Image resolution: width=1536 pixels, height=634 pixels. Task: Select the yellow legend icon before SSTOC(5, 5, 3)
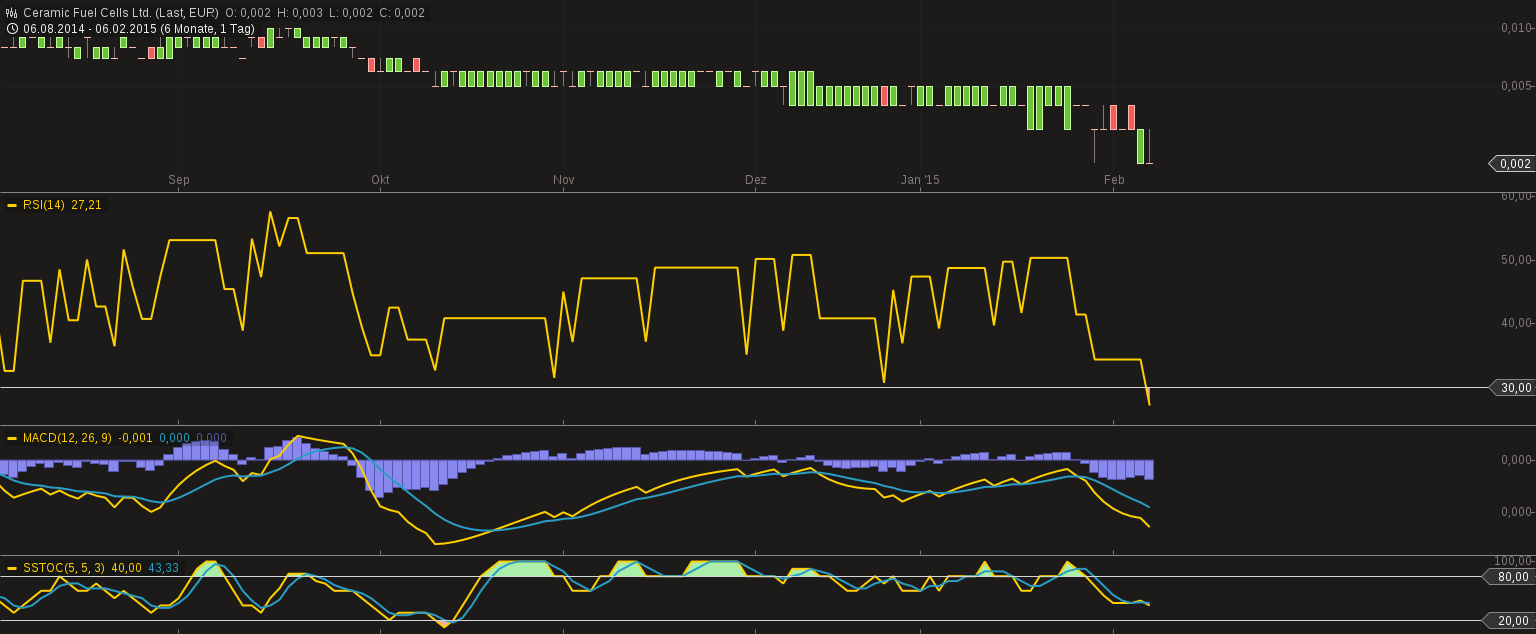coord(12,567)
